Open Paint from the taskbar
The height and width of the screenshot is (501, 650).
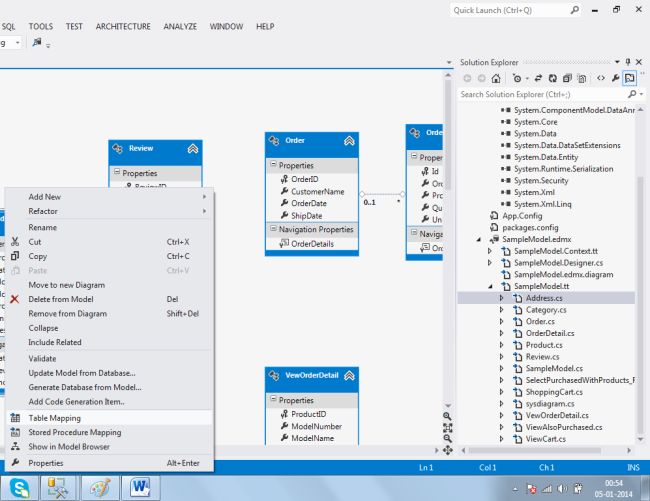(x=100, y=488)
